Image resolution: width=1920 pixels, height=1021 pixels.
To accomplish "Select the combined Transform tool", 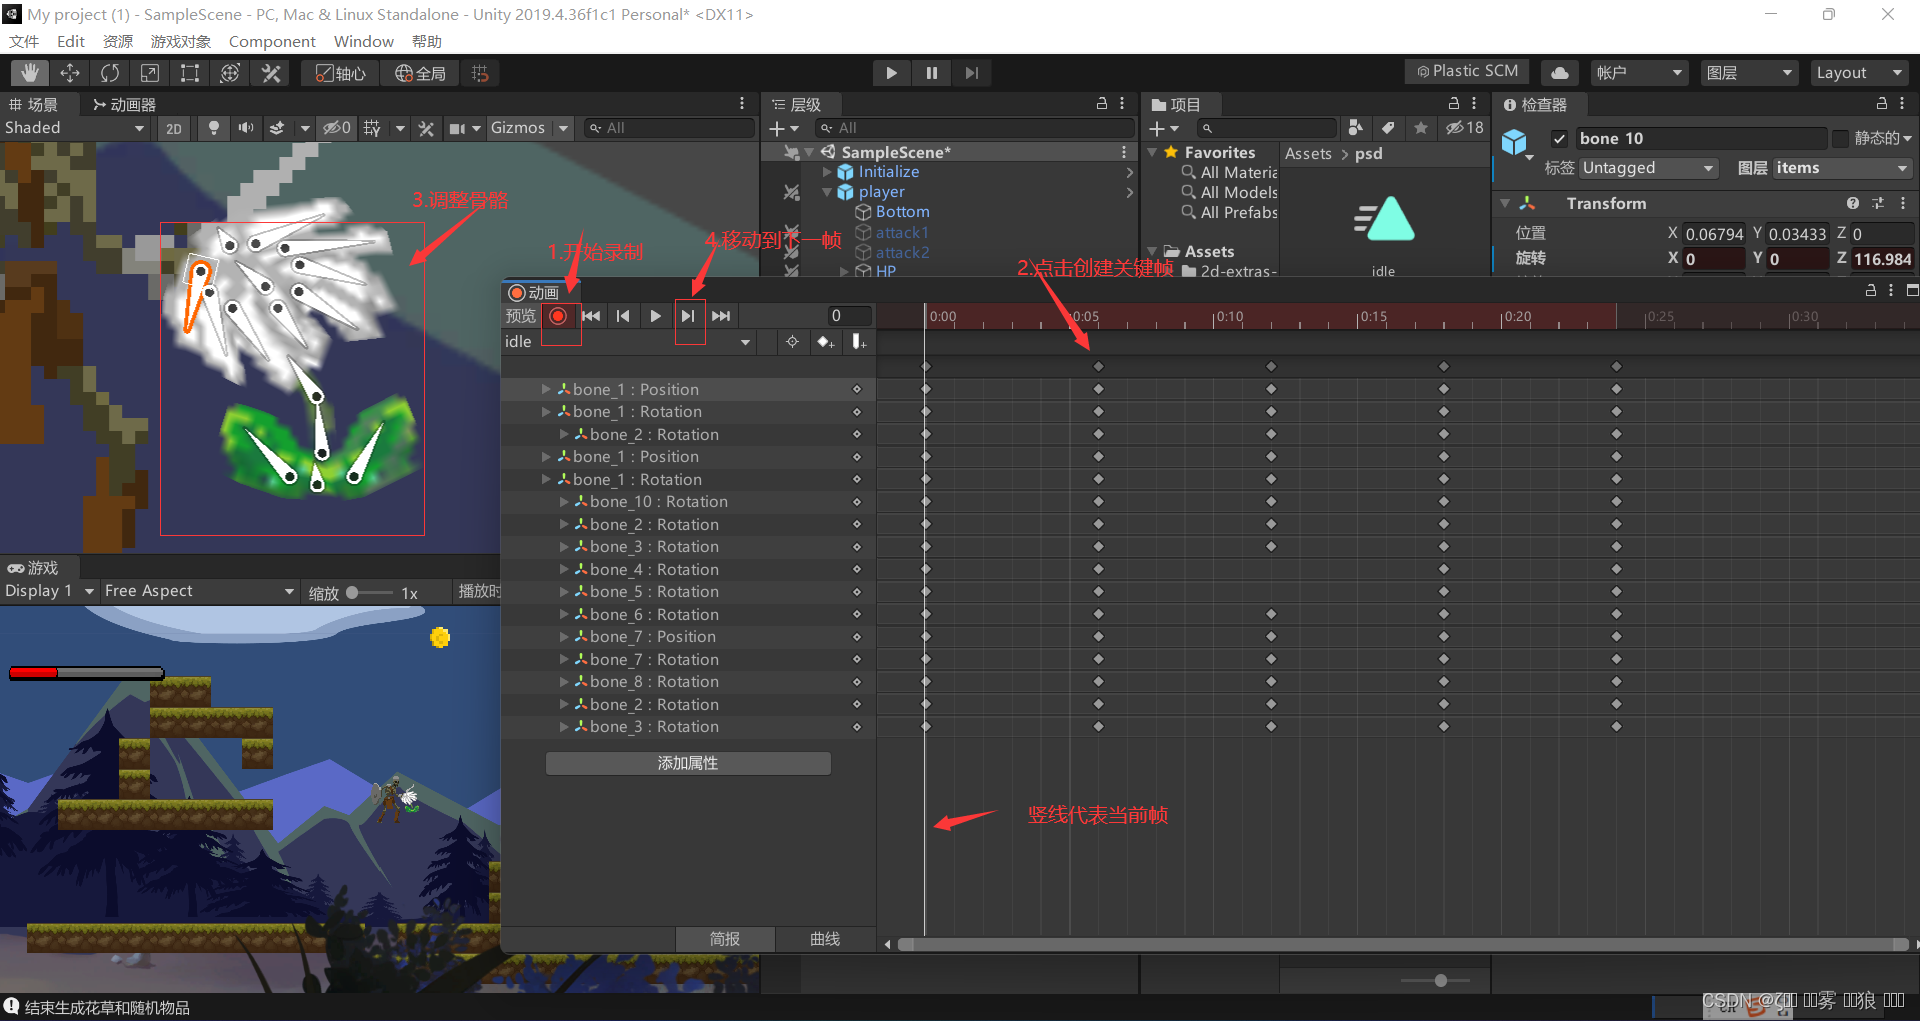I will [230, 73].
